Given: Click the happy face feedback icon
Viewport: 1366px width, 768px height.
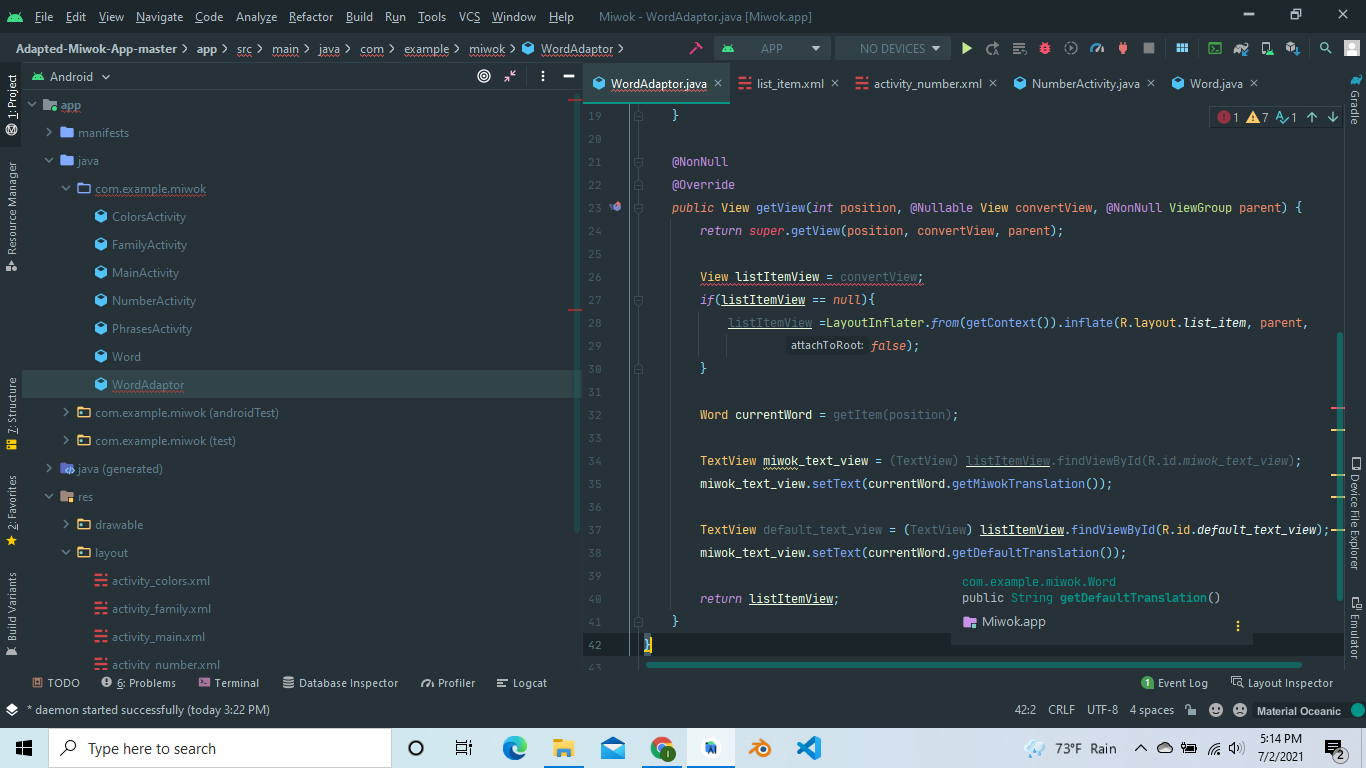Looking at the screenshot, I should click(1216, 710).
